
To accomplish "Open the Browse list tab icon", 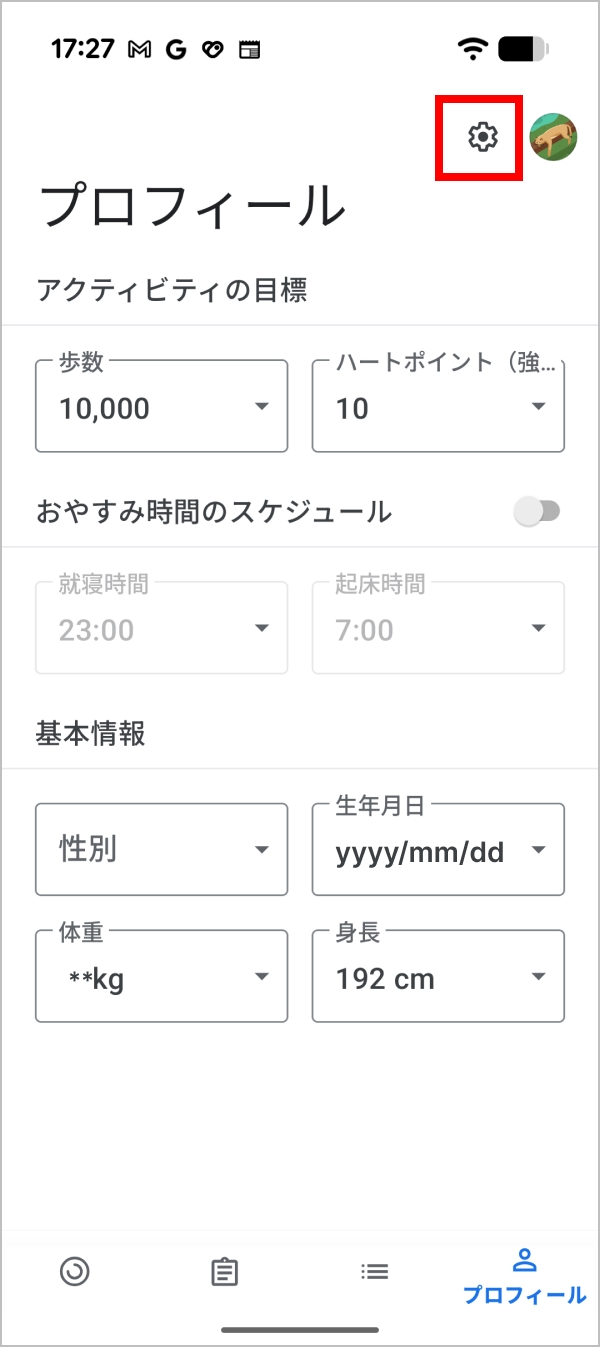I will click(x=374, y=1272).
